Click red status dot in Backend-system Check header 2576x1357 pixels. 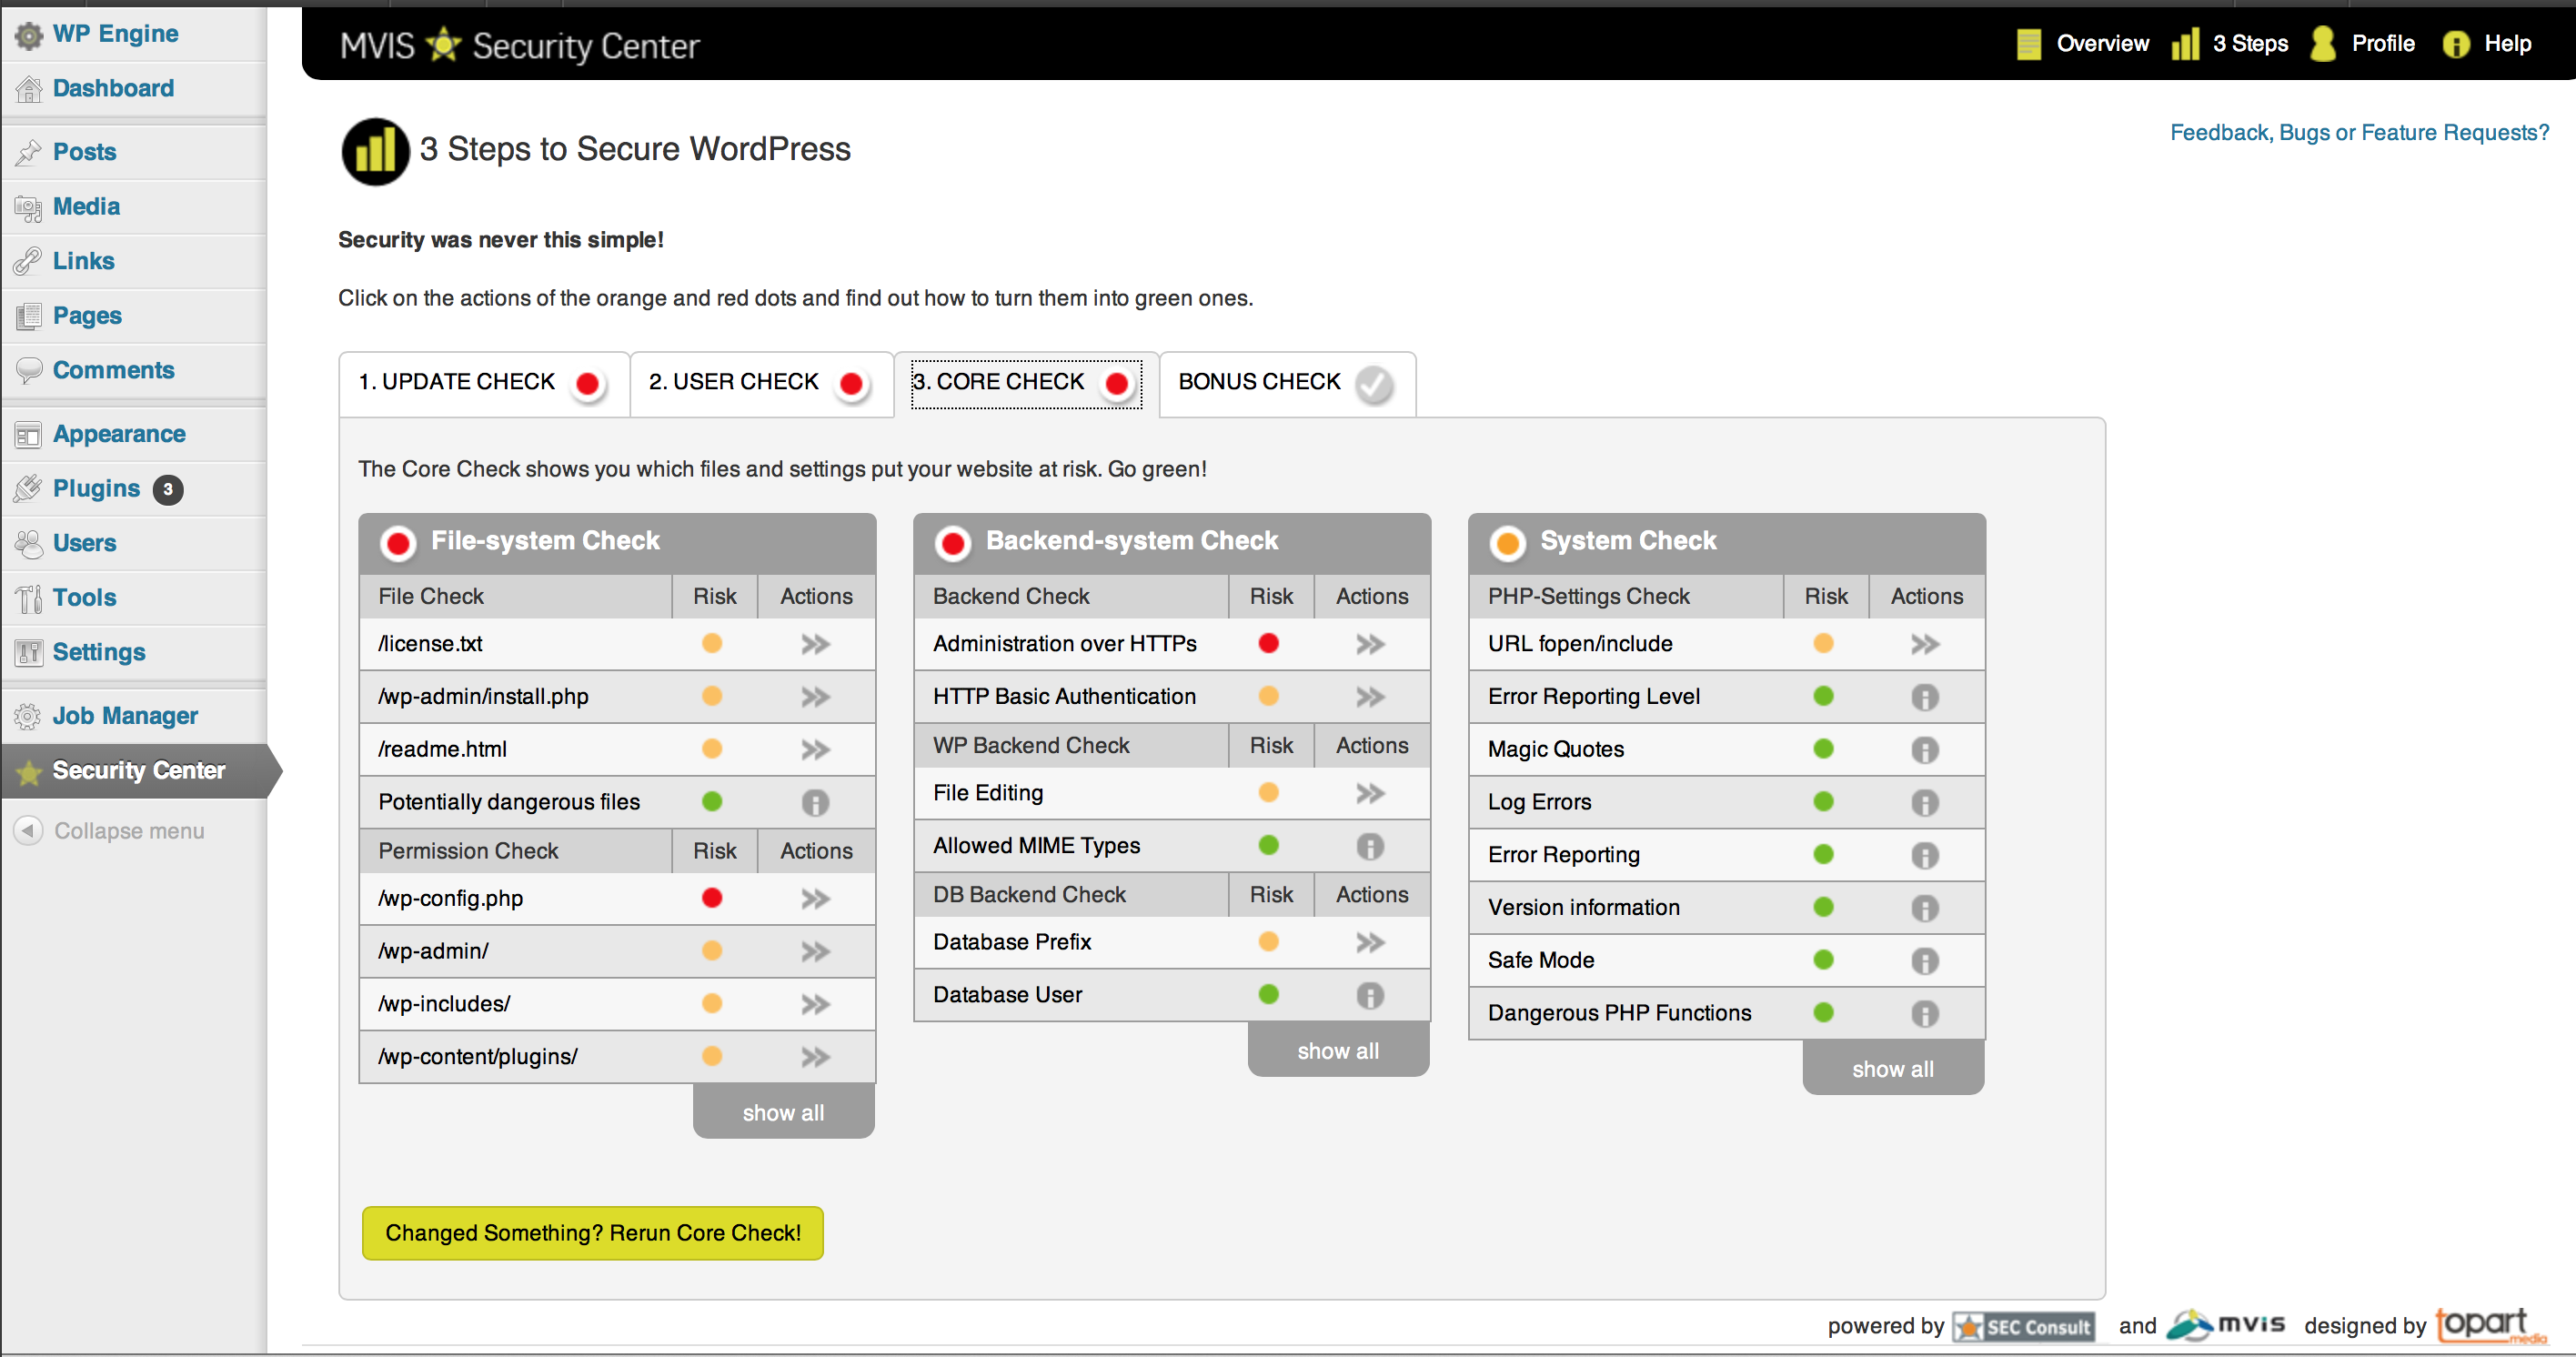(x=953, y=543)
